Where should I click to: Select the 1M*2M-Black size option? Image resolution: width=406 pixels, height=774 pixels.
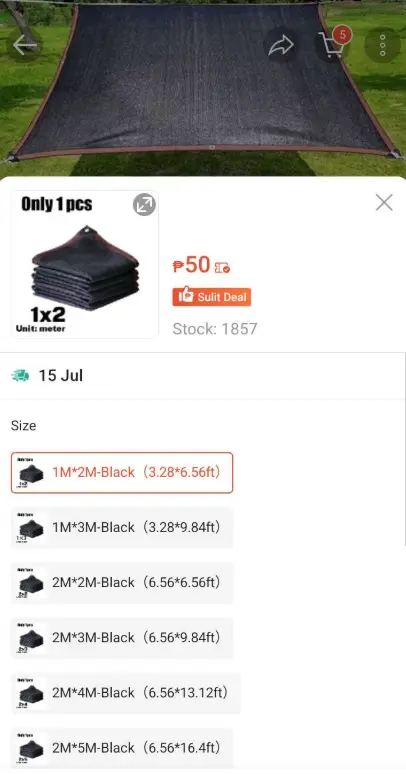122,472
